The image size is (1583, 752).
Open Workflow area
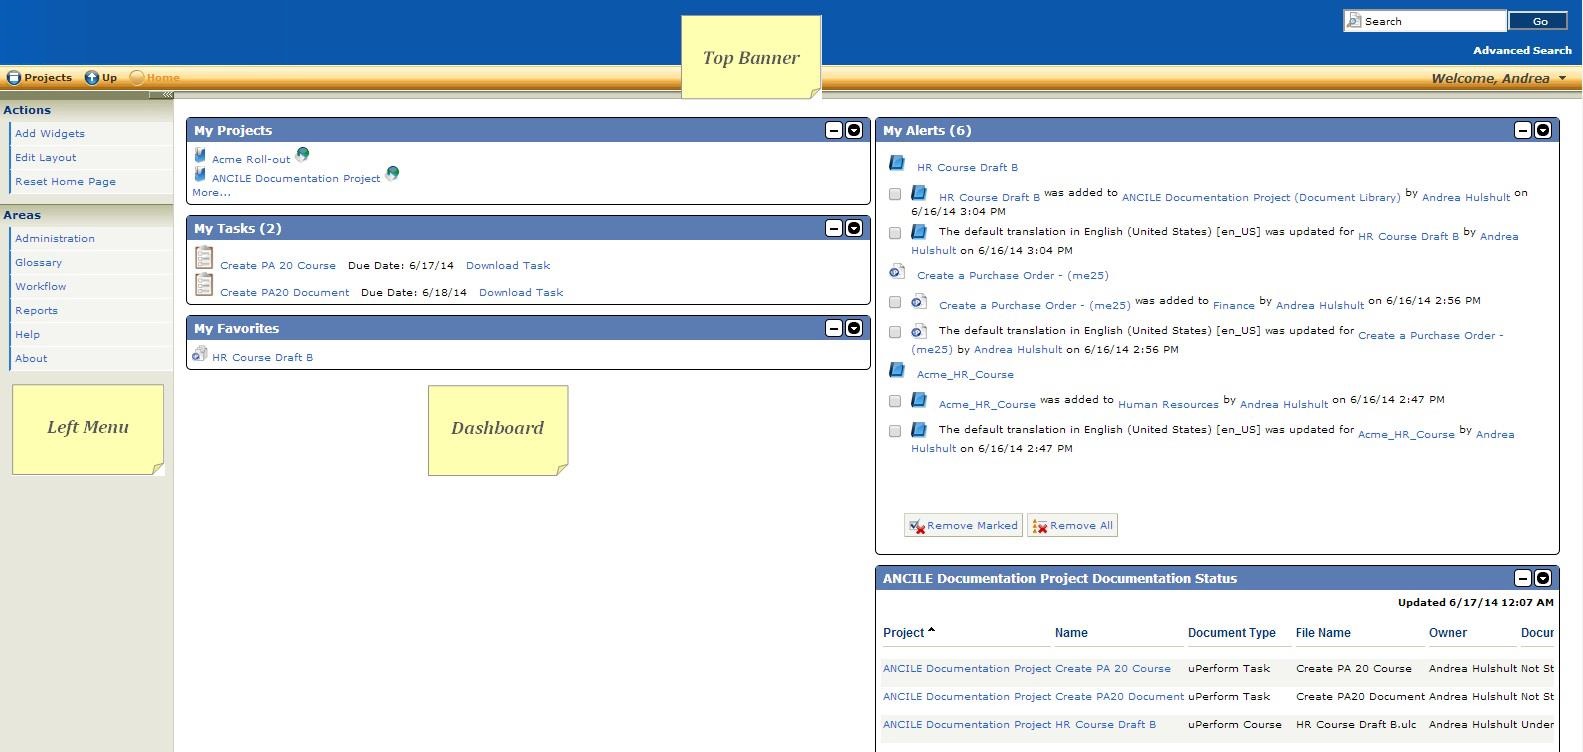(41, 286)
